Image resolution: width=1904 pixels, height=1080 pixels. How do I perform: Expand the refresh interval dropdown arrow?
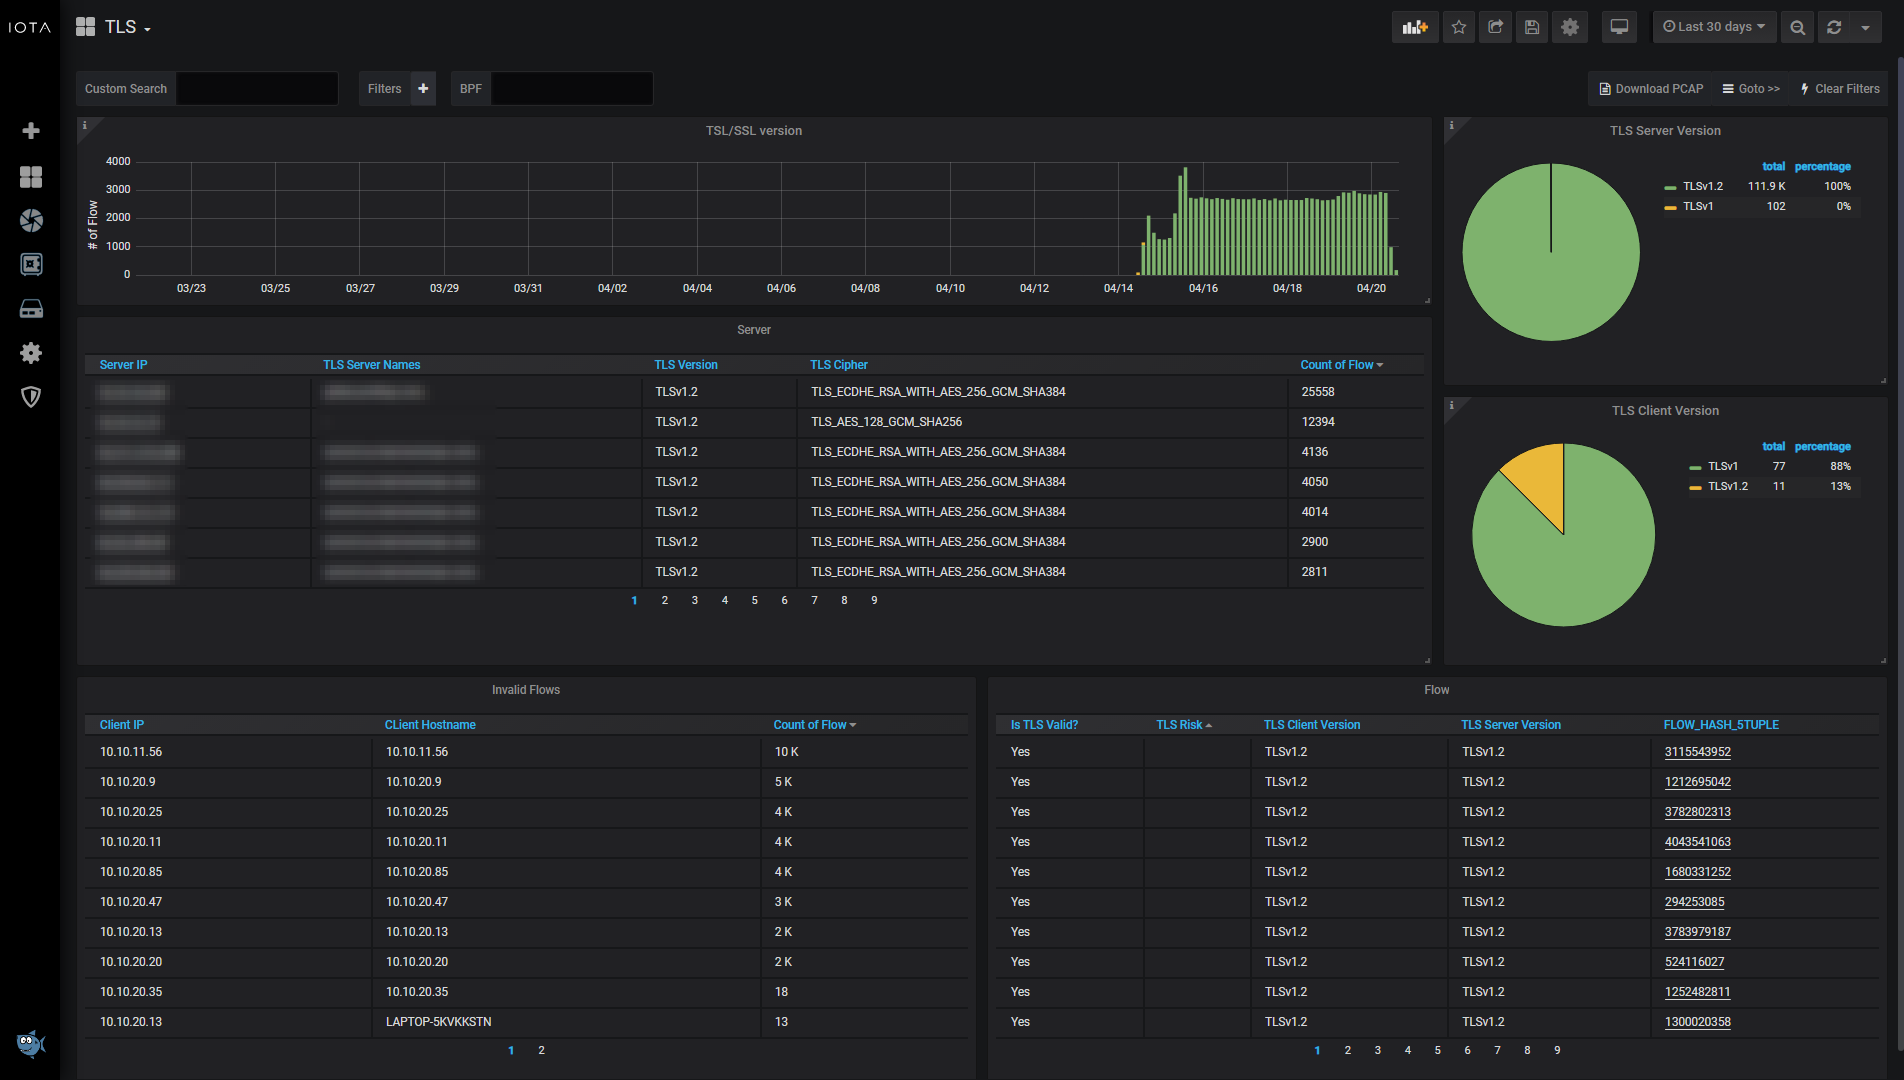tap(1865, 27)
